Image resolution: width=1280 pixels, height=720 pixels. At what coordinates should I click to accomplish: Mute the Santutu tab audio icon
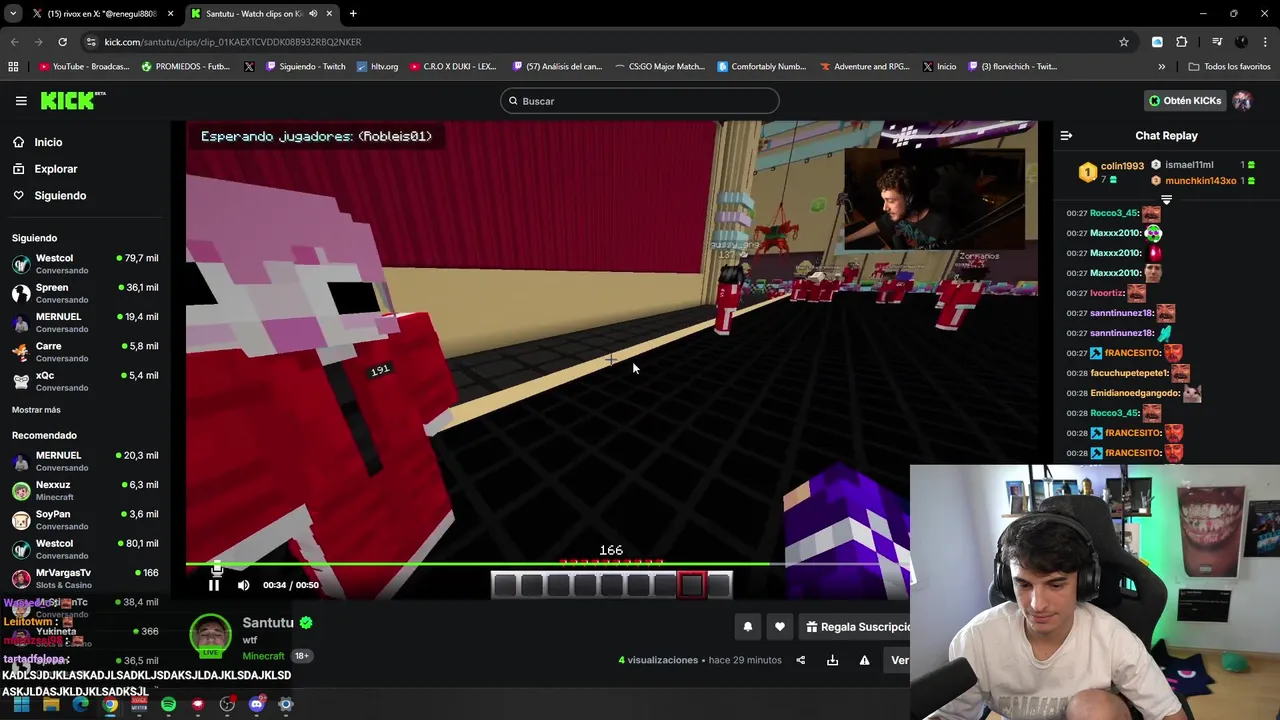coord(313,14)
